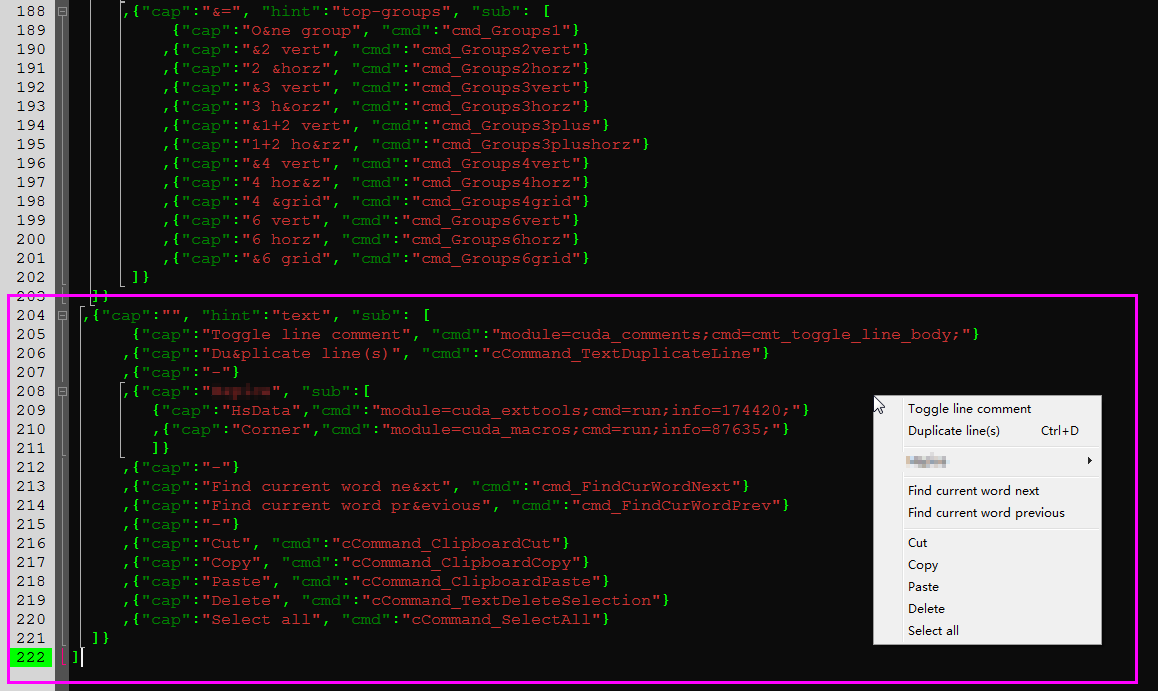Click line number 216 in the gutter
Viewport: 1158px width, 691px height.
coord(30,544)
